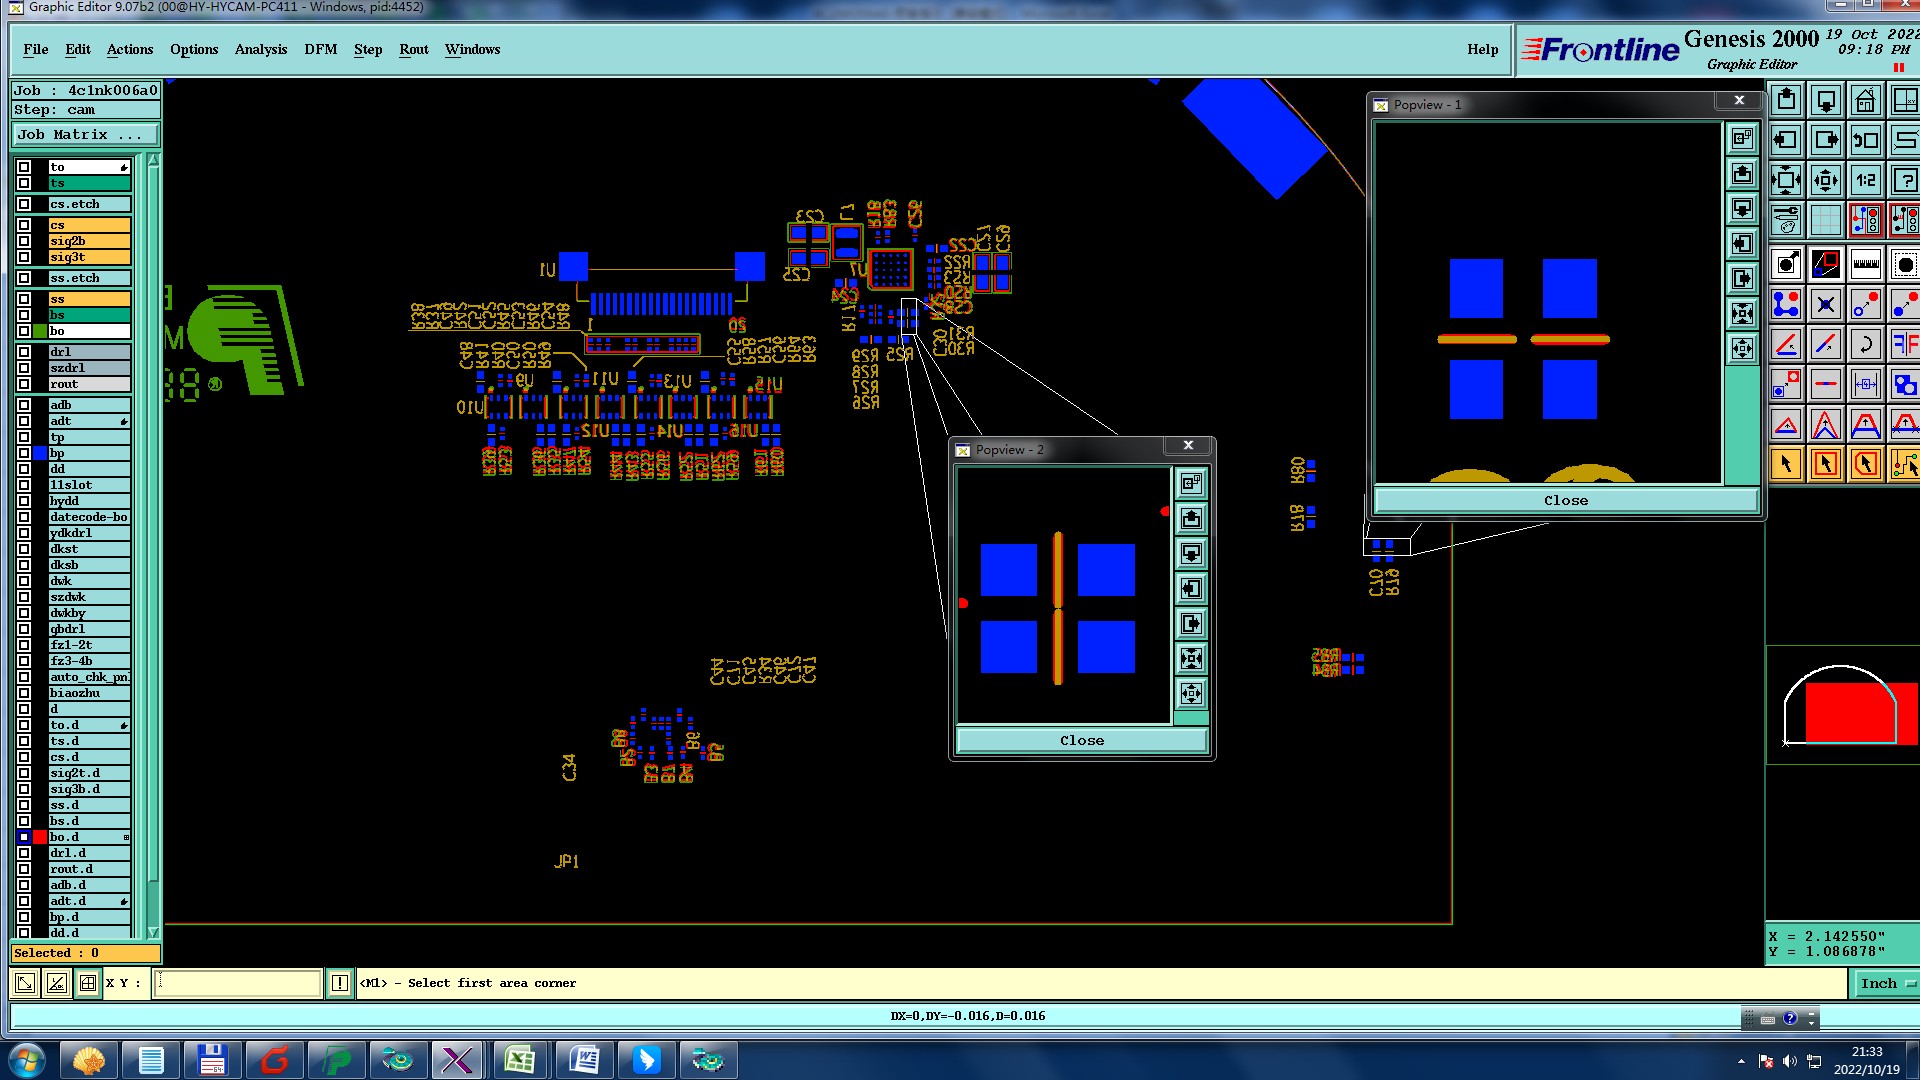1920x1080 pixels.
Task: Click the exclamation mark icon near XY field
Action: (x=340, y=983)
